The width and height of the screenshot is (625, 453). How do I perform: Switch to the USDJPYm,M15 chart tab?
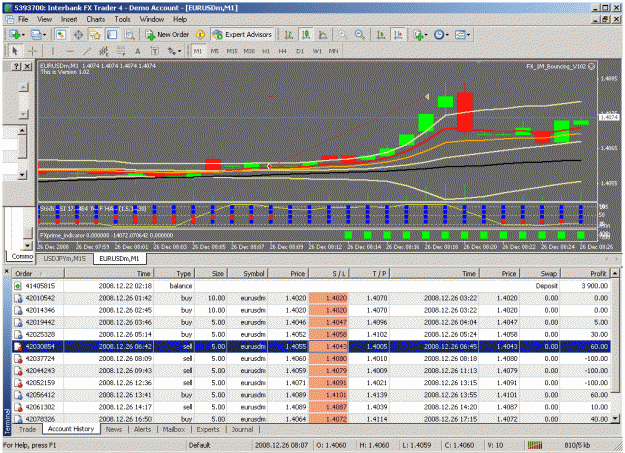65,258
